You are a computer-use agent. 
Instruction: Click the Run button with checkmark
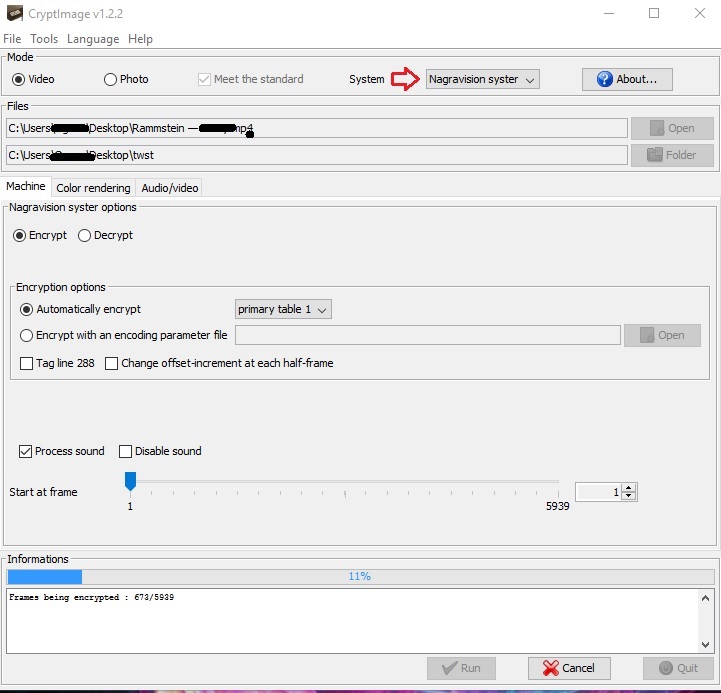point(461,668)
